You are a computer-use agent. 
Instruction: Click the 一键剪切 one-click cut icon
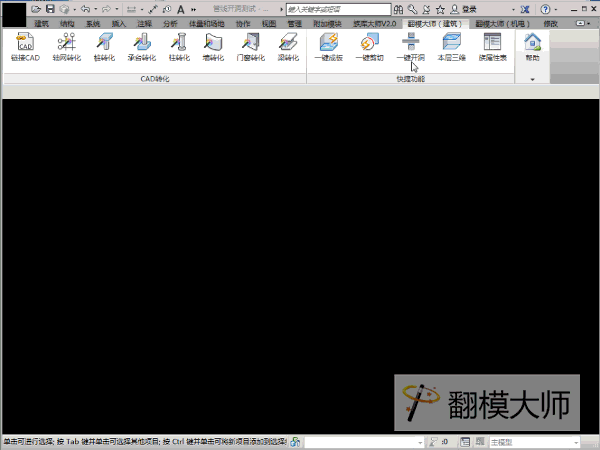click(x=370, y=46)
